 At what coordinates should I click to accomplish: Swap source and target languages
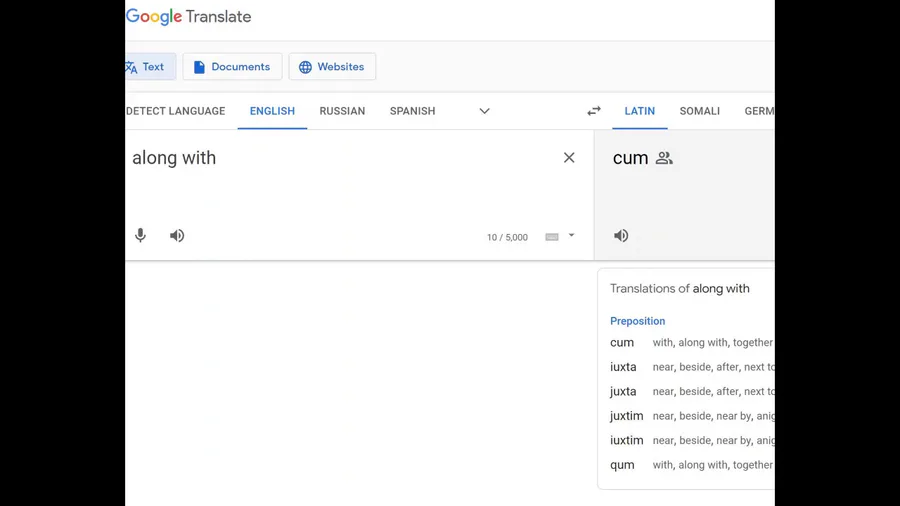(594, 111)
